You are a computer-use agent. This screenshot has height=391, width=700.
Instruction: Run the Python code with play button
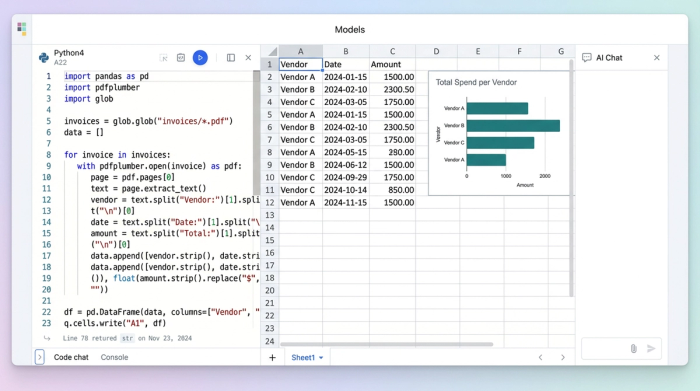pos(200,58)
